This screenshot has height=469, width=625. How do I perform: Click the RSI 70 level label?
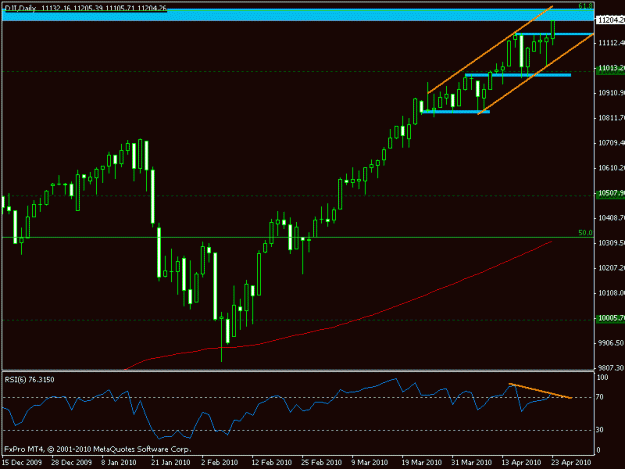[x=599, y=397]
